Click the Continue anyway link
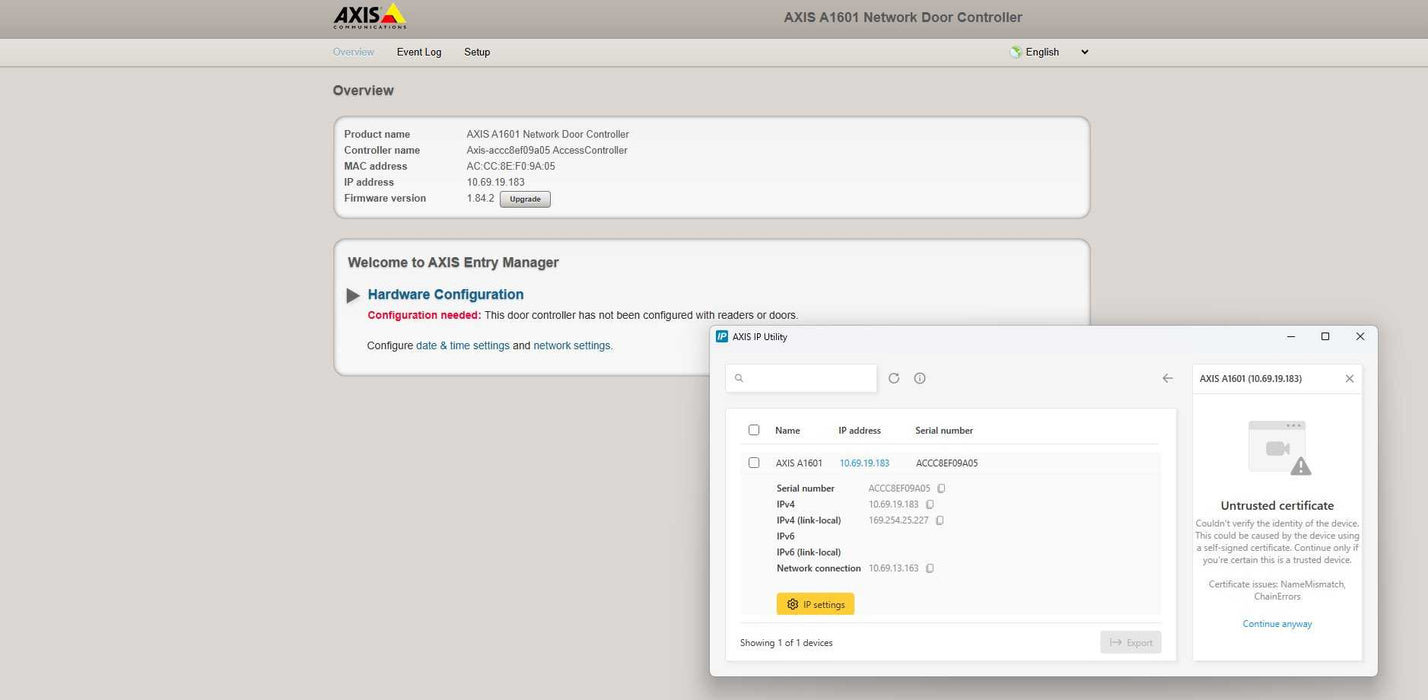Viewport: 1428px width, 700px height. pyautogui.click(x=1277, y=624)
